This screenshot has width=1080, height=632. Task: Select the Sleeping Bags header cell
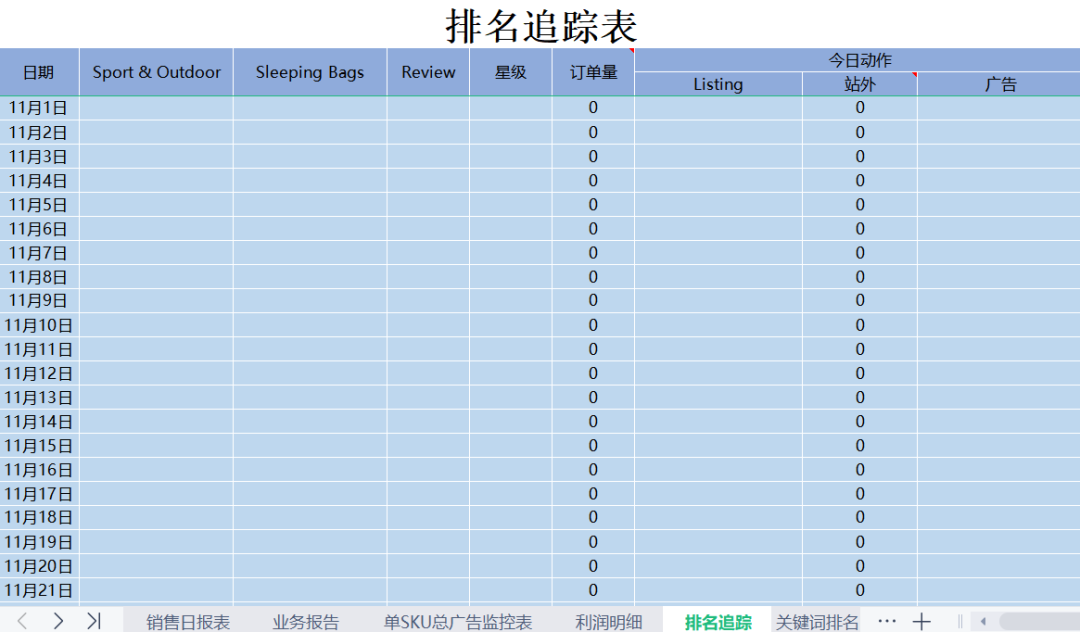[x=310, y=72]
